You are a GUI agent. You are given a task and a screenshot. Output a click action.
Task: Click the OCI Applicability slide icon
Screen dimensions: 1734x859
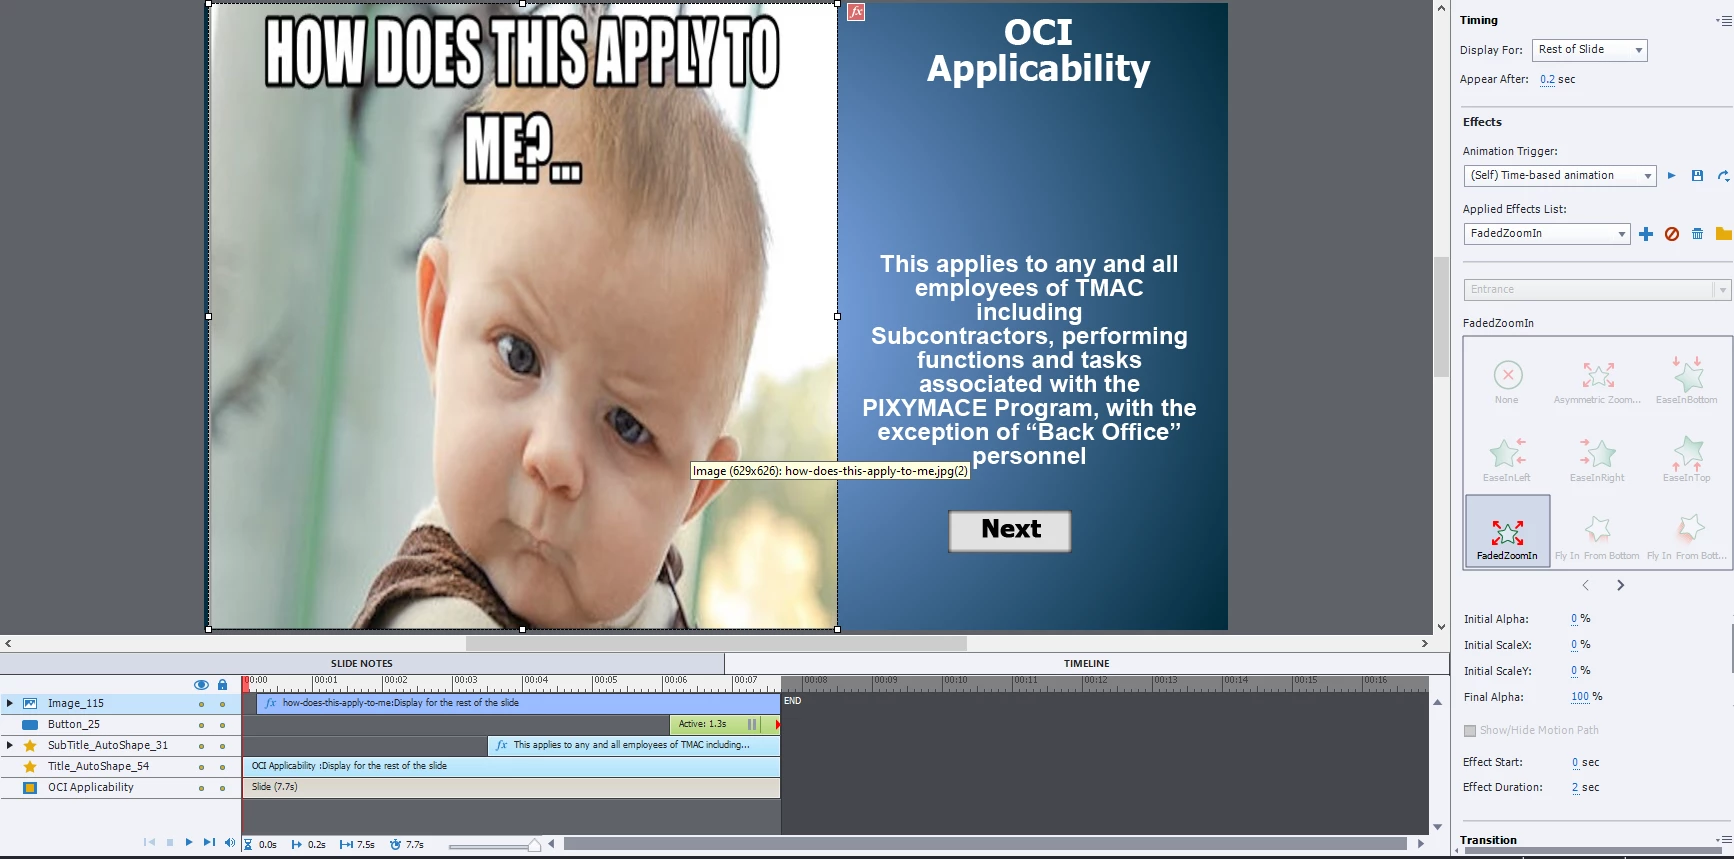click(x=30, y=788)
